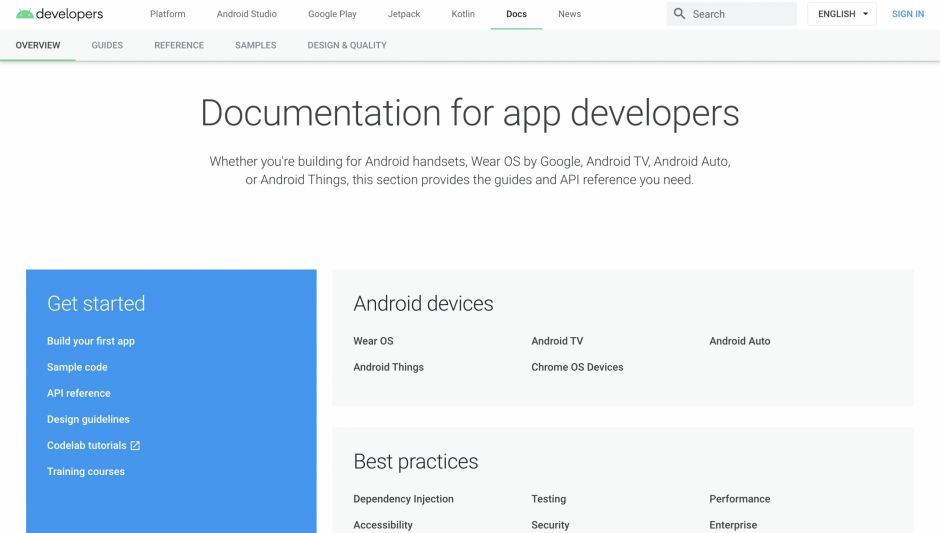The width and height of the screenshot is (940, 533).
Task: Open the Training courses link
Action: point(86,471)
